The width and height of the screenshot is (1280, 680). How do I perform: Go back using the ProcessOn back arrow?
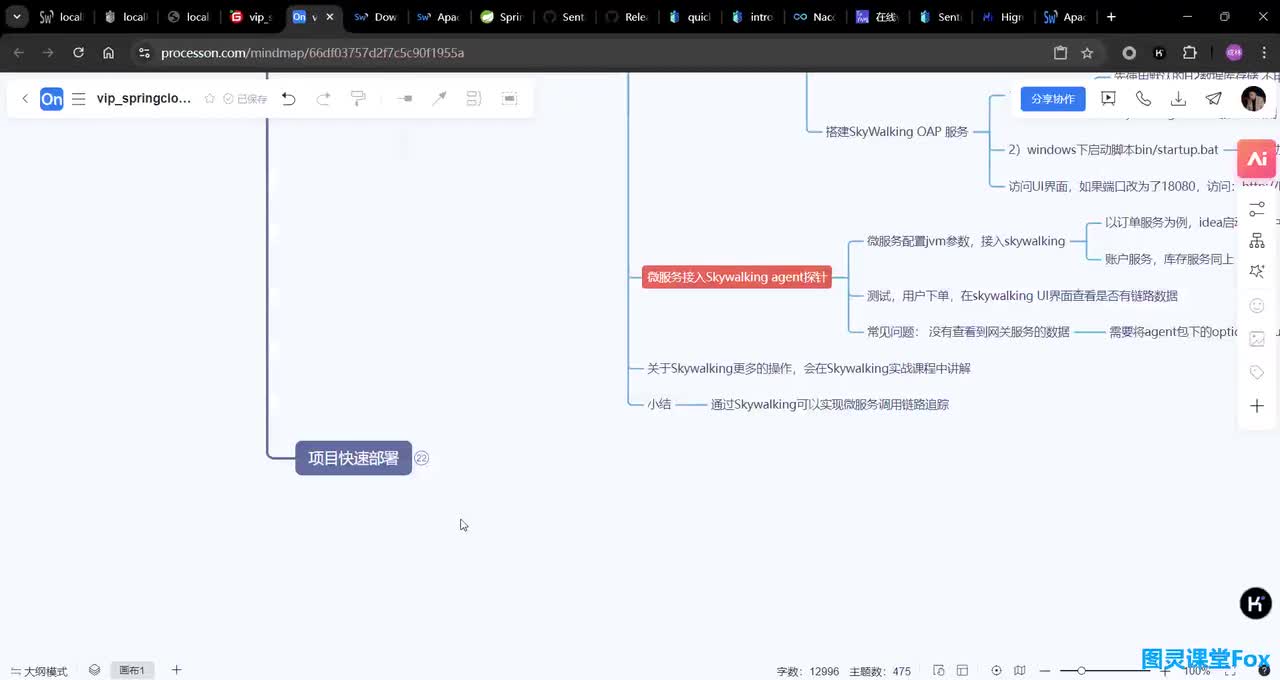point(25,99)
